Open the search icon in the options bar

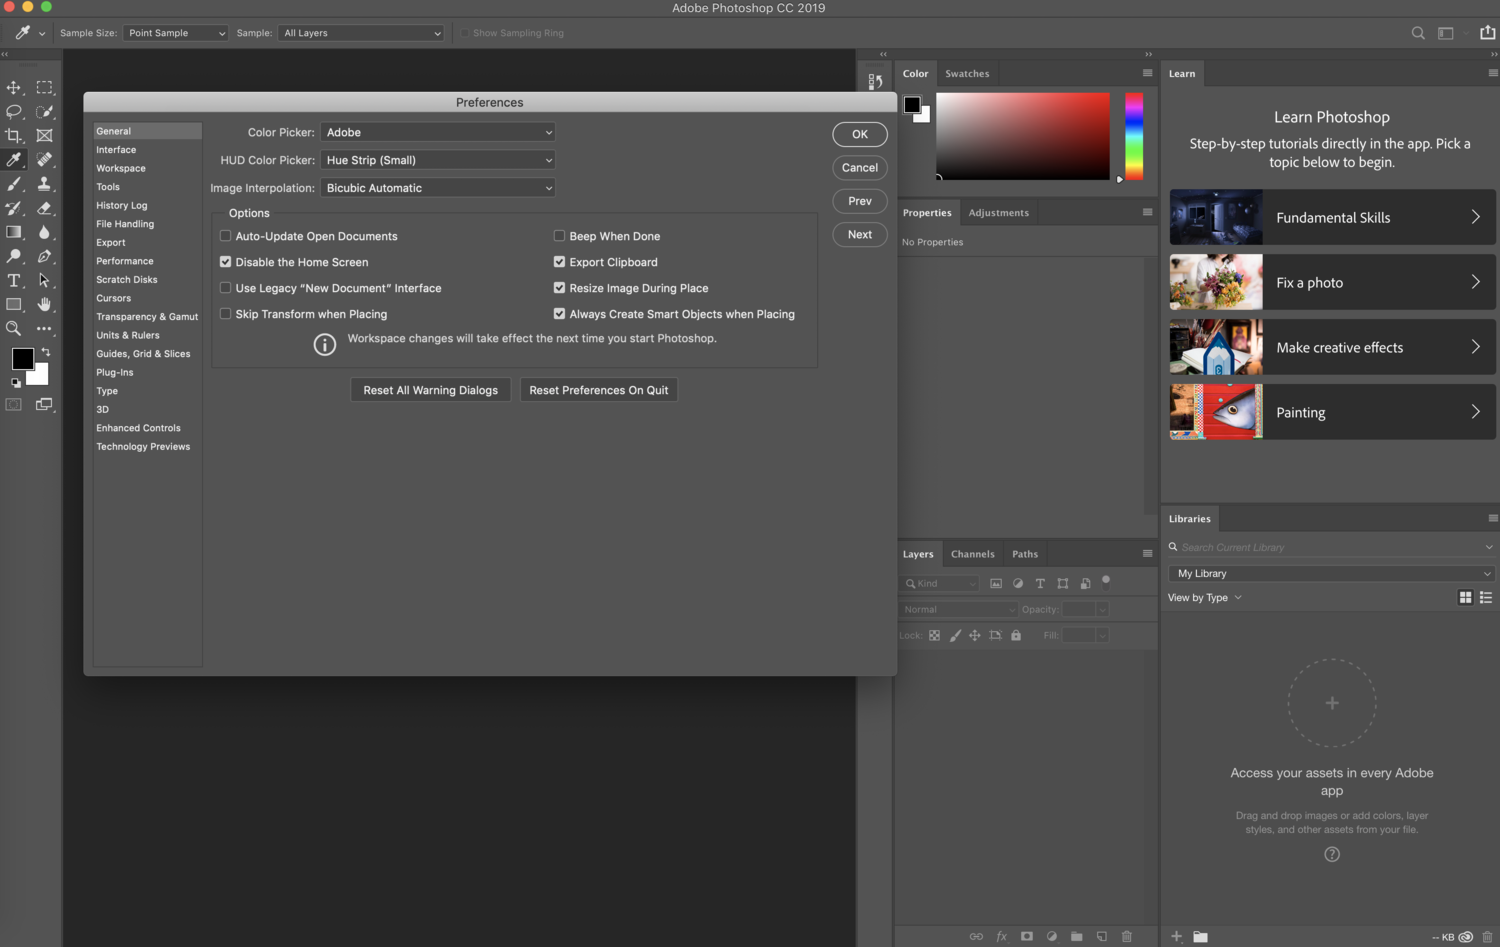(x=1418, y=33)
